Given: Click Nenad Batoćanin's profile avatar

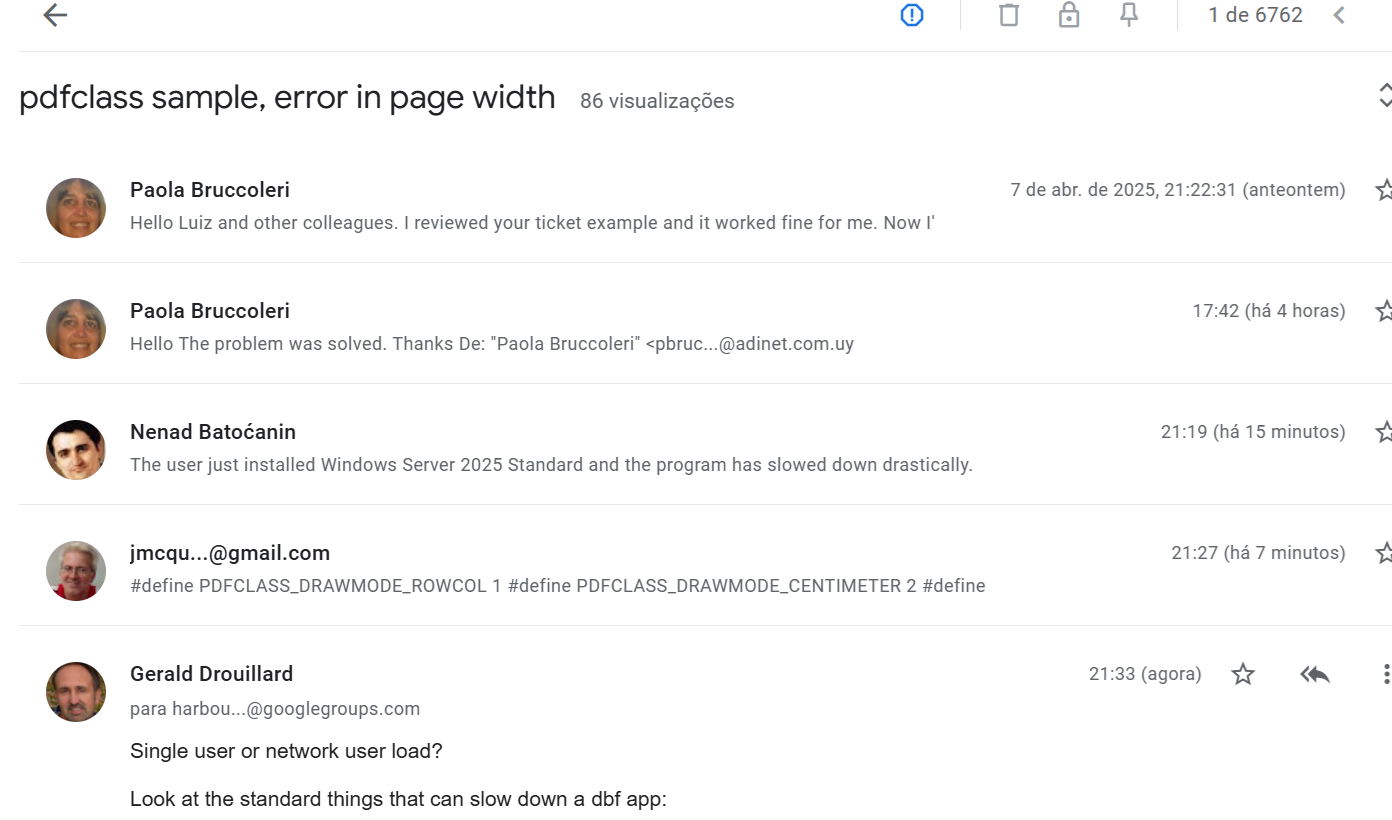Looking at the screenshot, I should 76,450.
